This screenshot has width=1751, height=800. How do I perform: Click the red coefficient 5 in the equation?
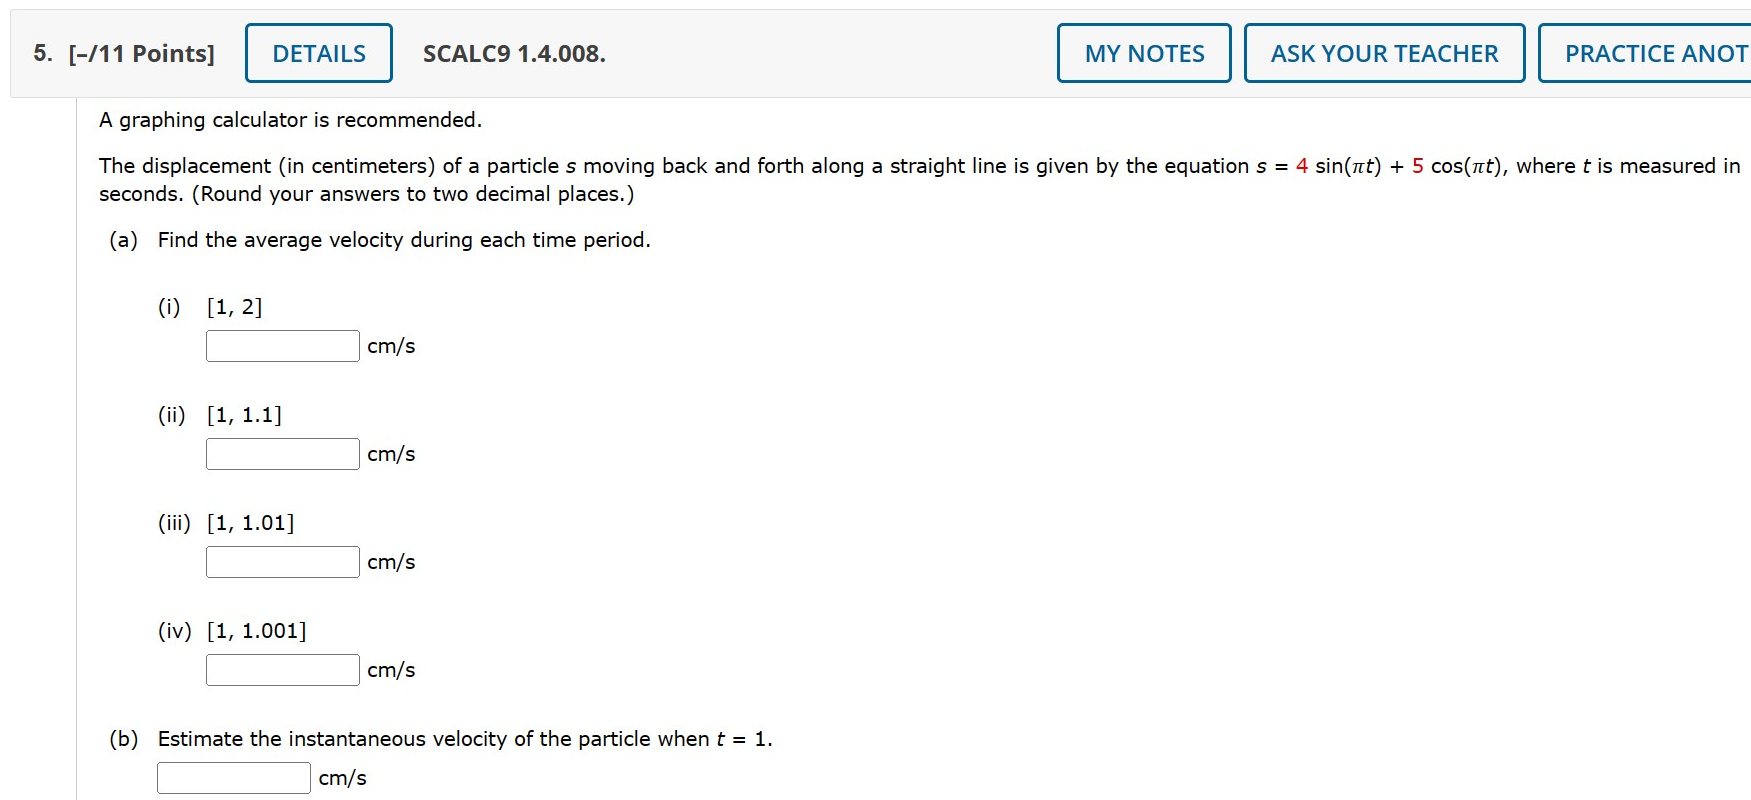tap(1416, 166)
